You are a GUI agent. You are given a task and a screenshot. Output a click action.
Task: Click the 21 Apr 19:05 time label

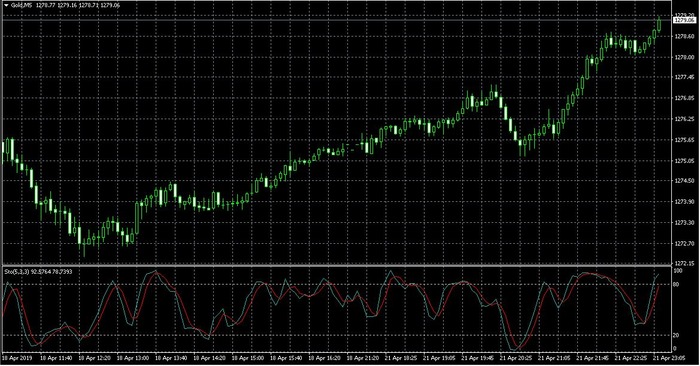point(440,358)
